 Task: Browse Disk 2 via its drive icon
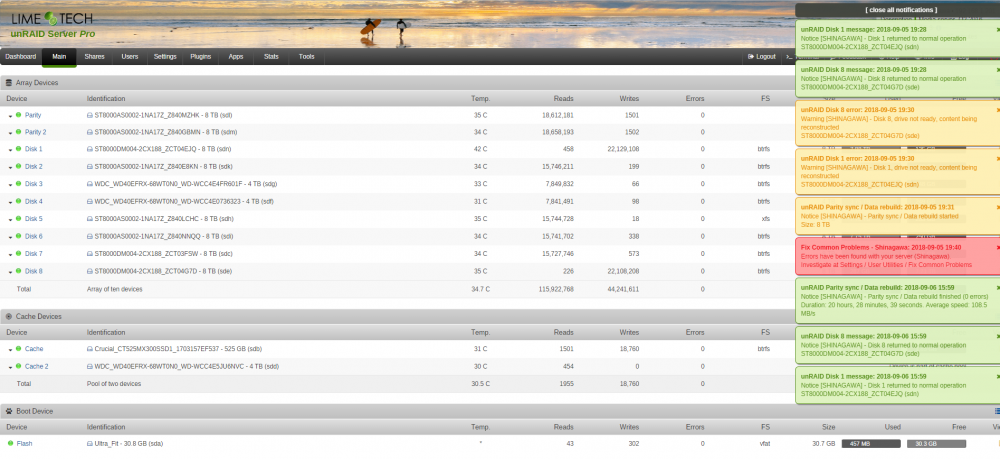click(90, 166)
